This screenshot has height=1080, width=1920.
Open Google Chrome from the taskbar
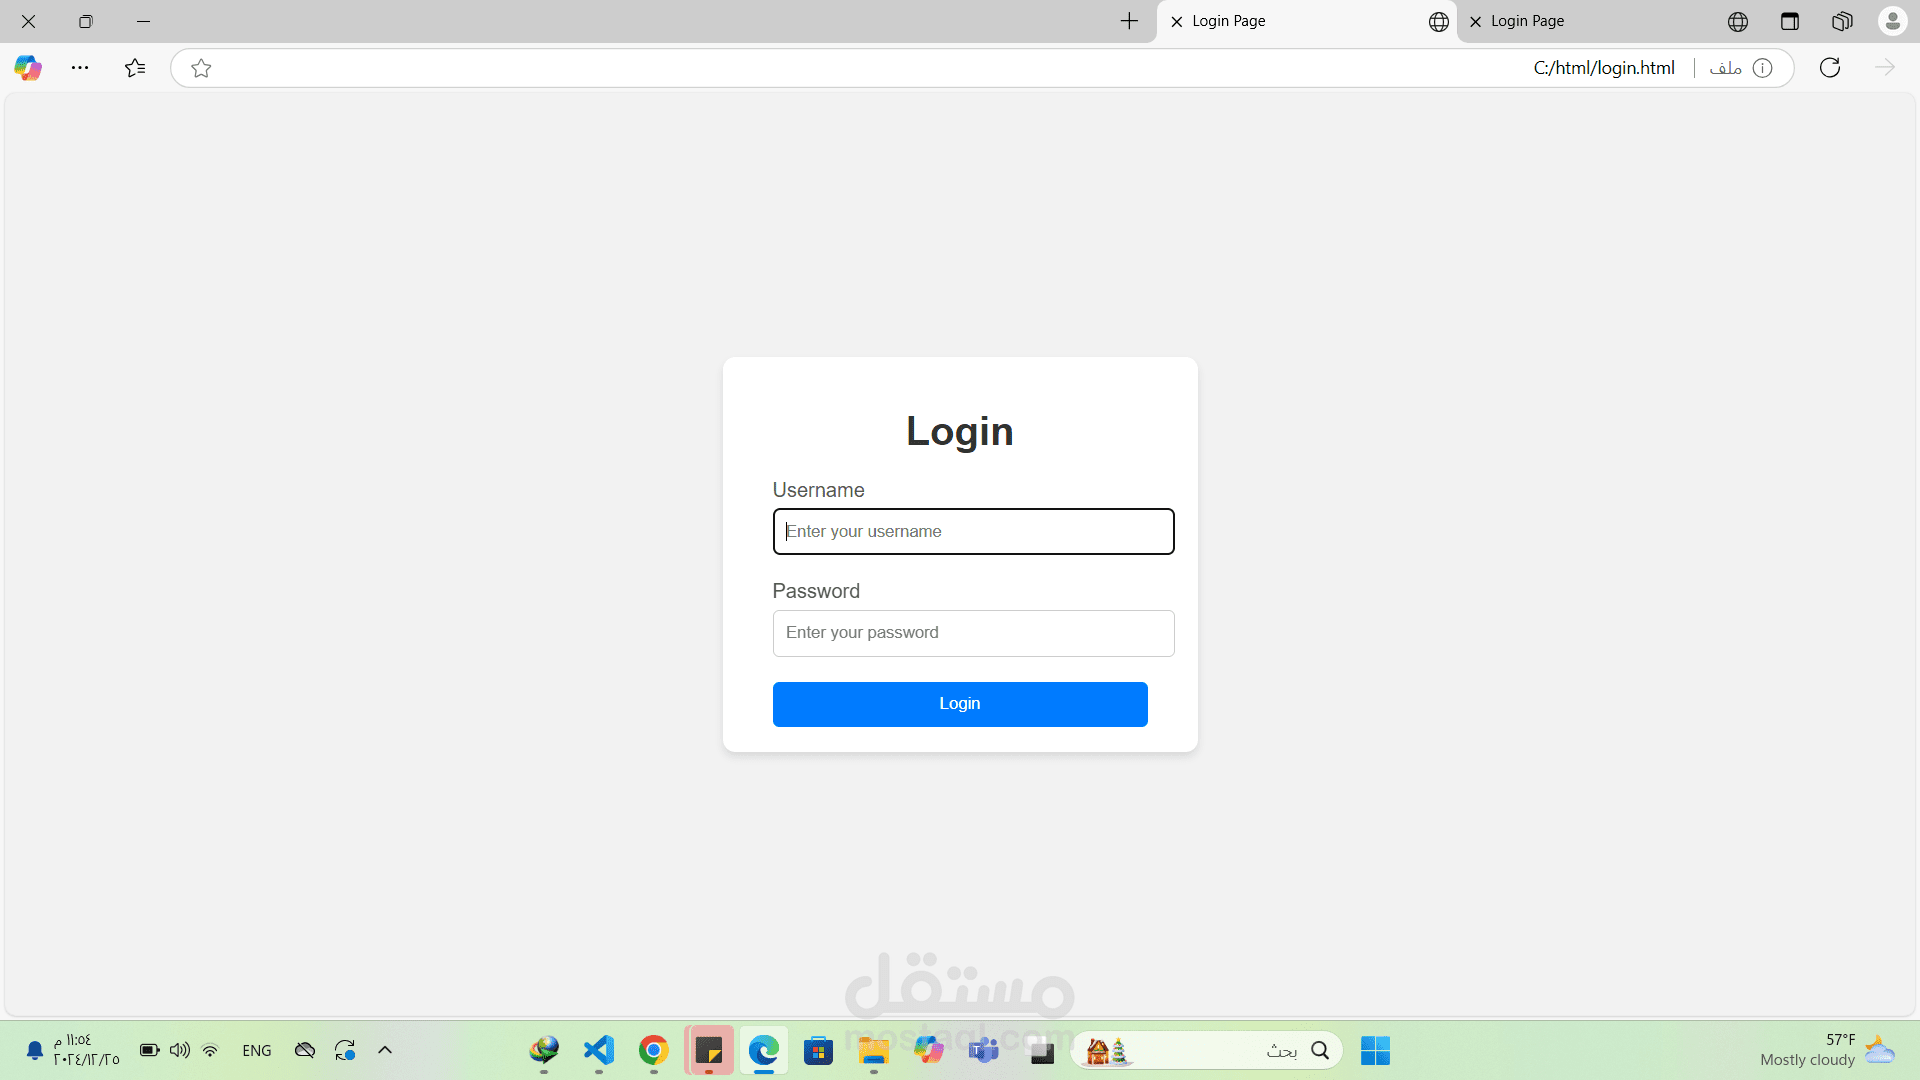pos(654,1050)
